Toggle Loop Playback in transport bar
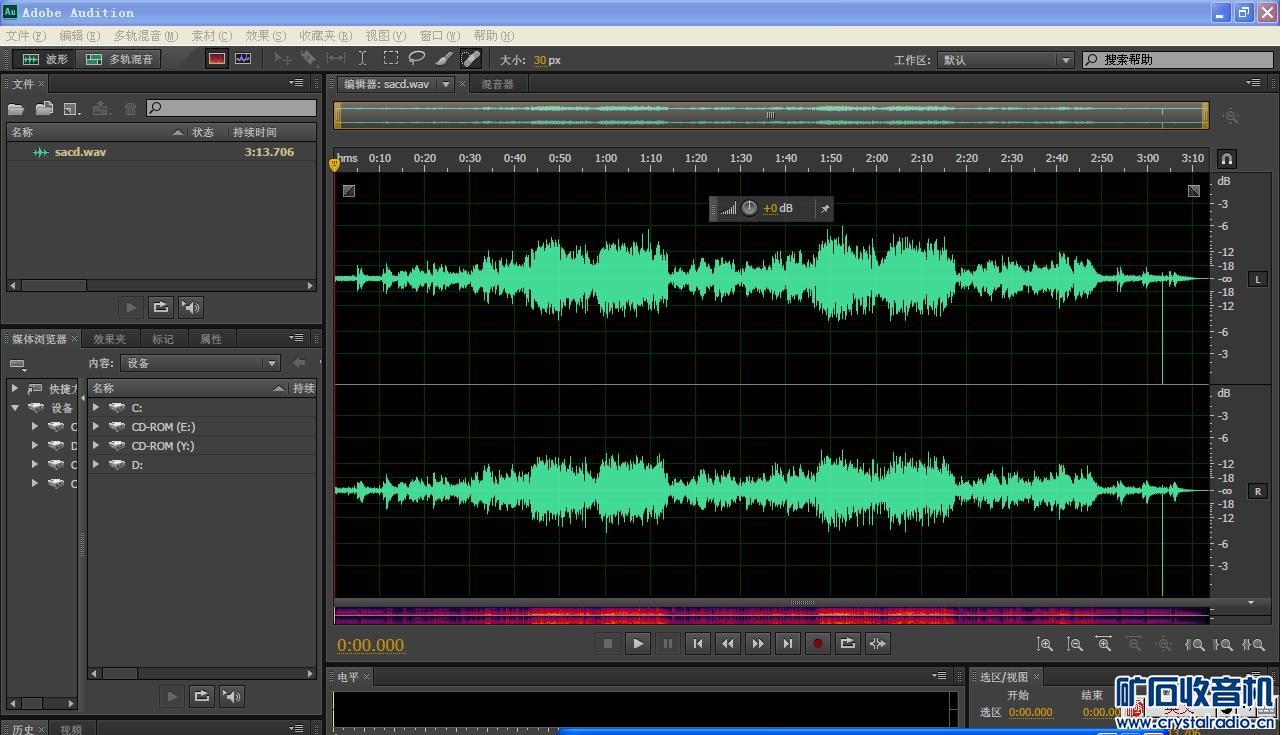This screenshot has height=735, width=1282. pos(847,644)
